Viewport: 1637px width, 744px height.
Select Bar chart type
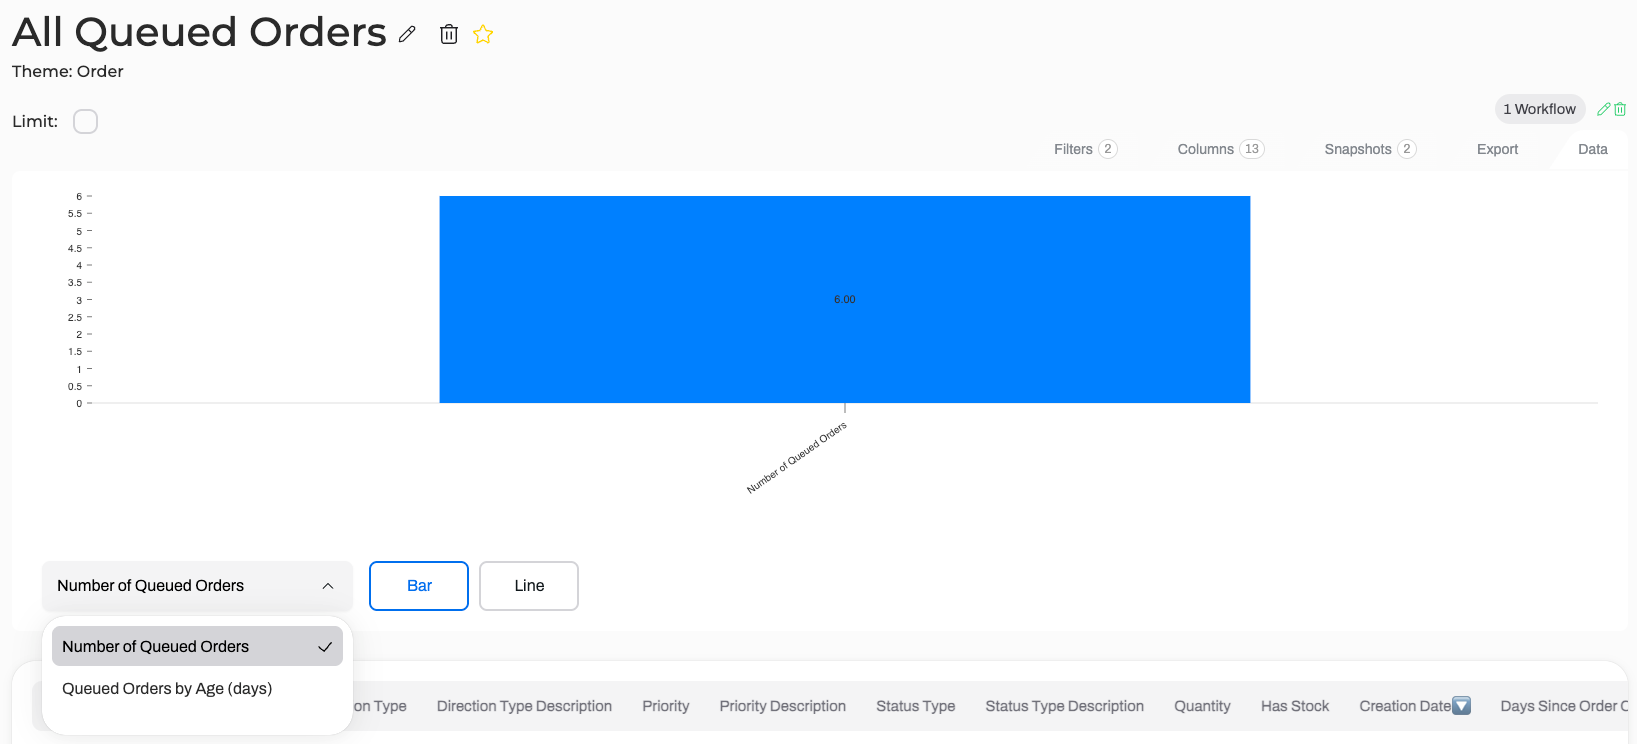pos(419,586)
